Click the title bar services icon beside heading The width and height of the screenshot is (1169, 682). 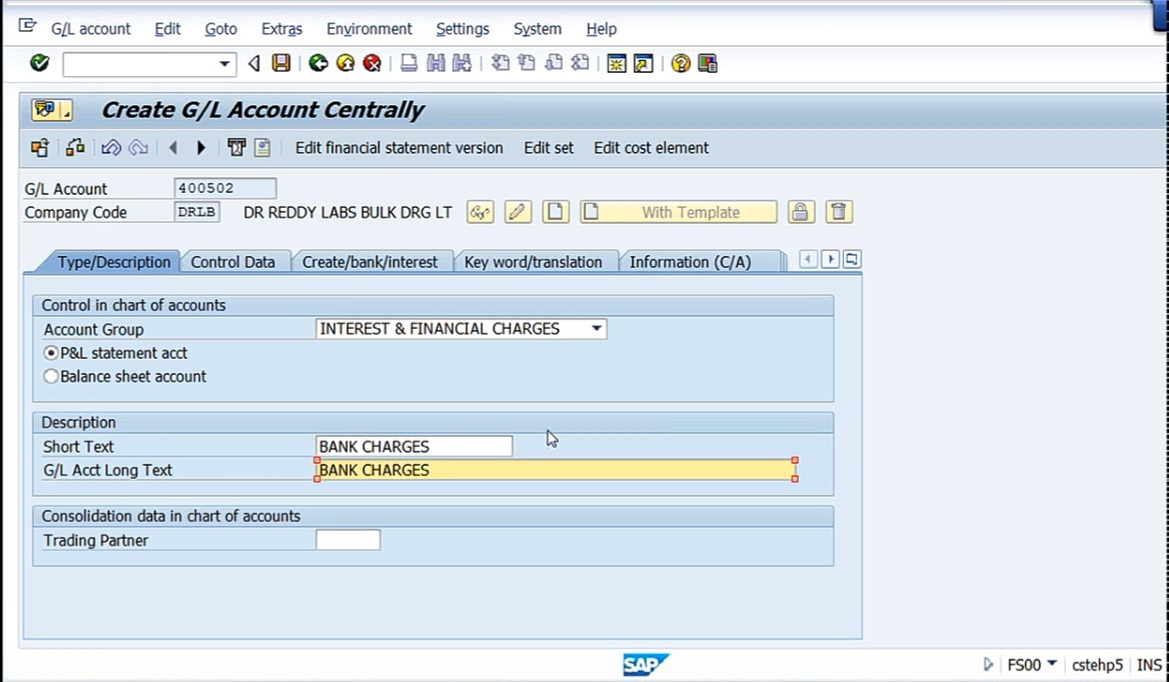[51, 110]
